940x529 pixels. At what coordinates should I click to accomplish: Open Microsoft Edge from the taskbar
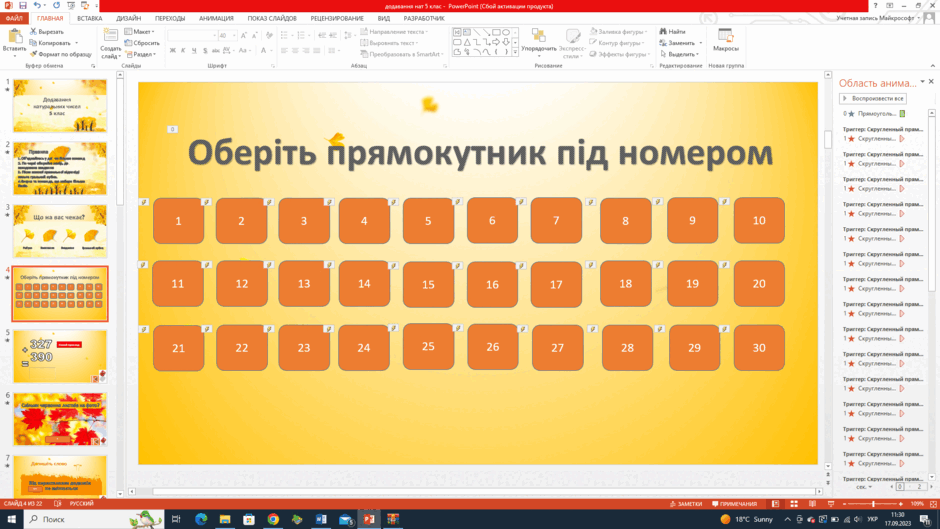click(201, 519)
